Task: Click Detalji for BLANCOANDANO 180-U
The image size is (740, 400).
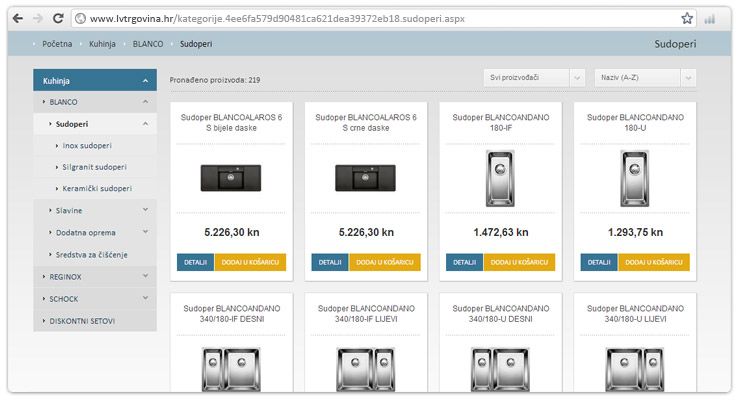Action: click(599, 262)
